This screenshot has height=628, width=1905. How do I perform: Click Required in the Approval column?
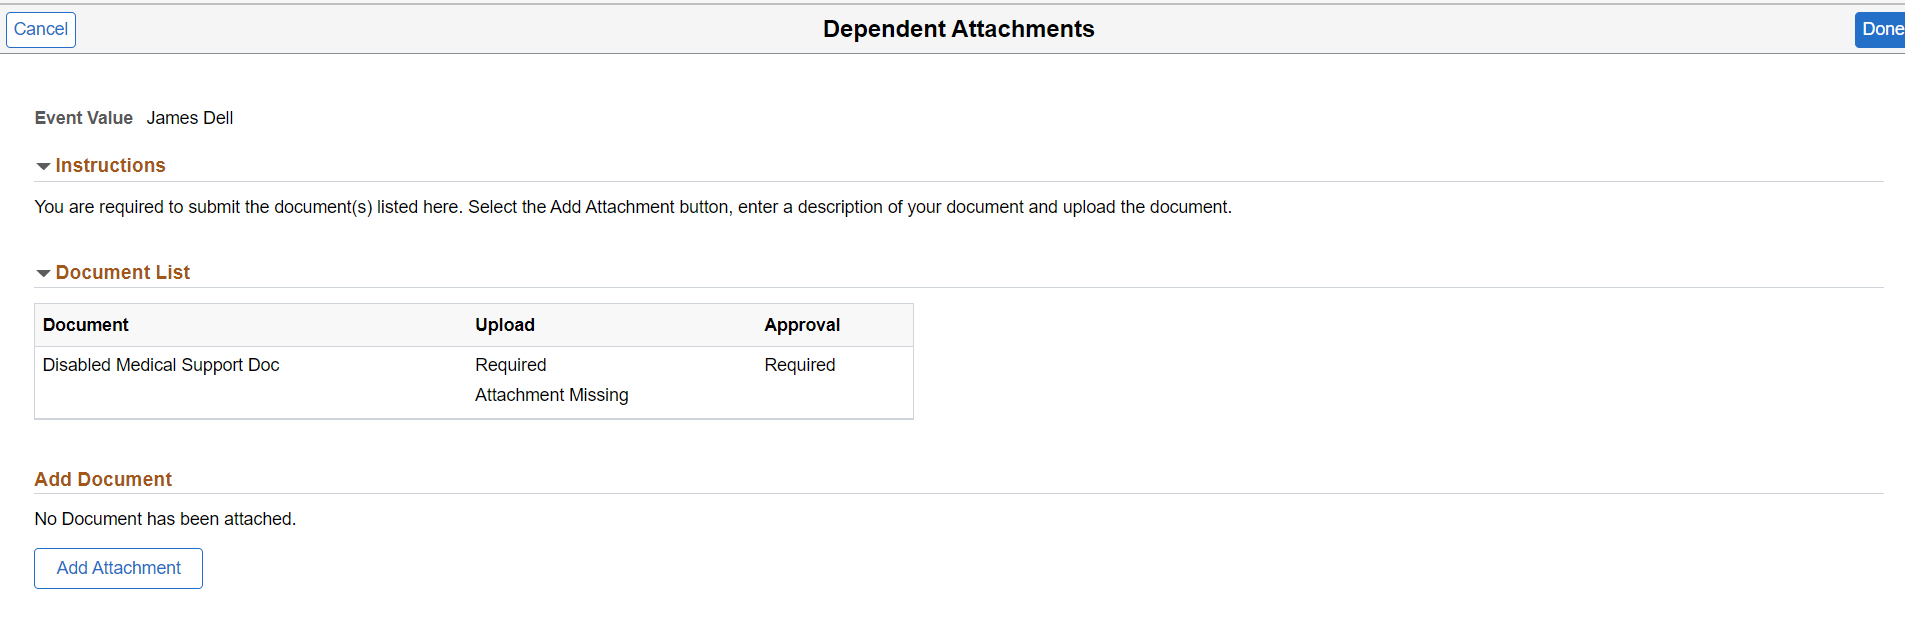pos(800,365)
